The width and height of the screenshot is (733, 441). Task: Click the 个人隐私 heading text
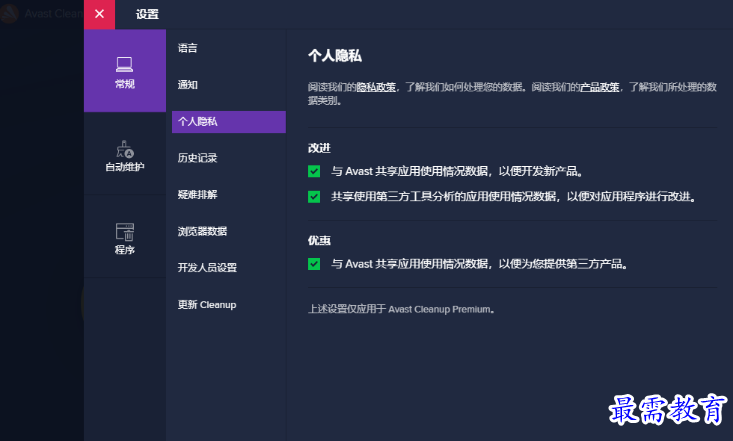pyautogui.click(x=335, y=56)
